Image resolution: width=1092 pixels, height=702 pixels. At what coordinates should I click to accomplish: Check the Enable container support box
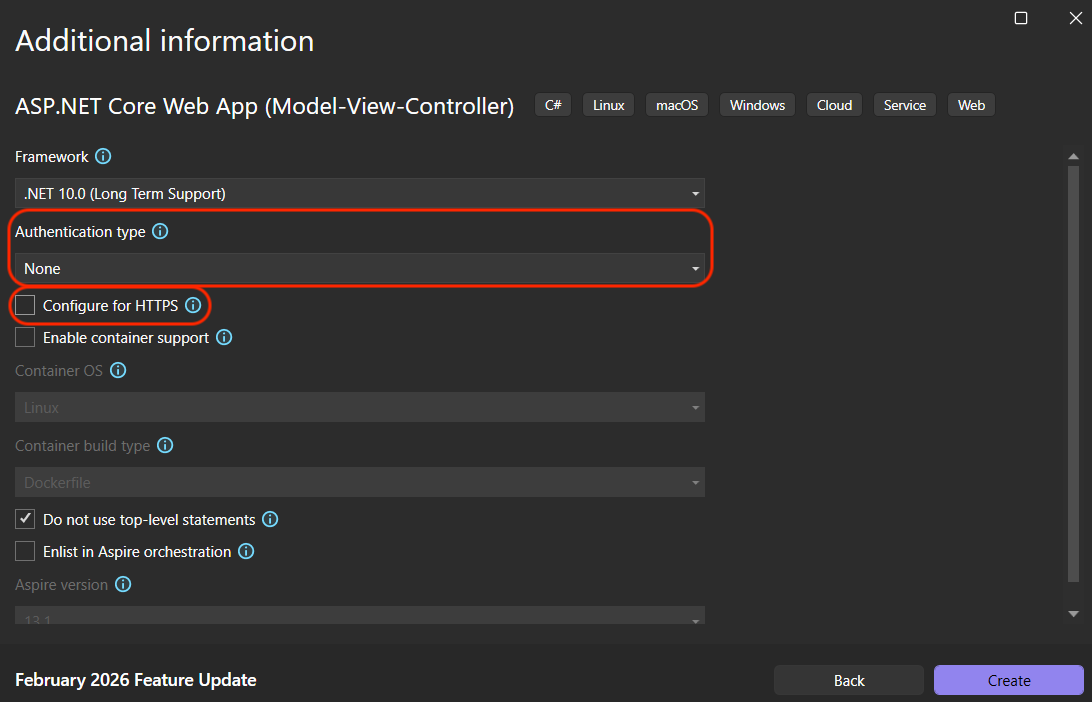coord(25,338)
